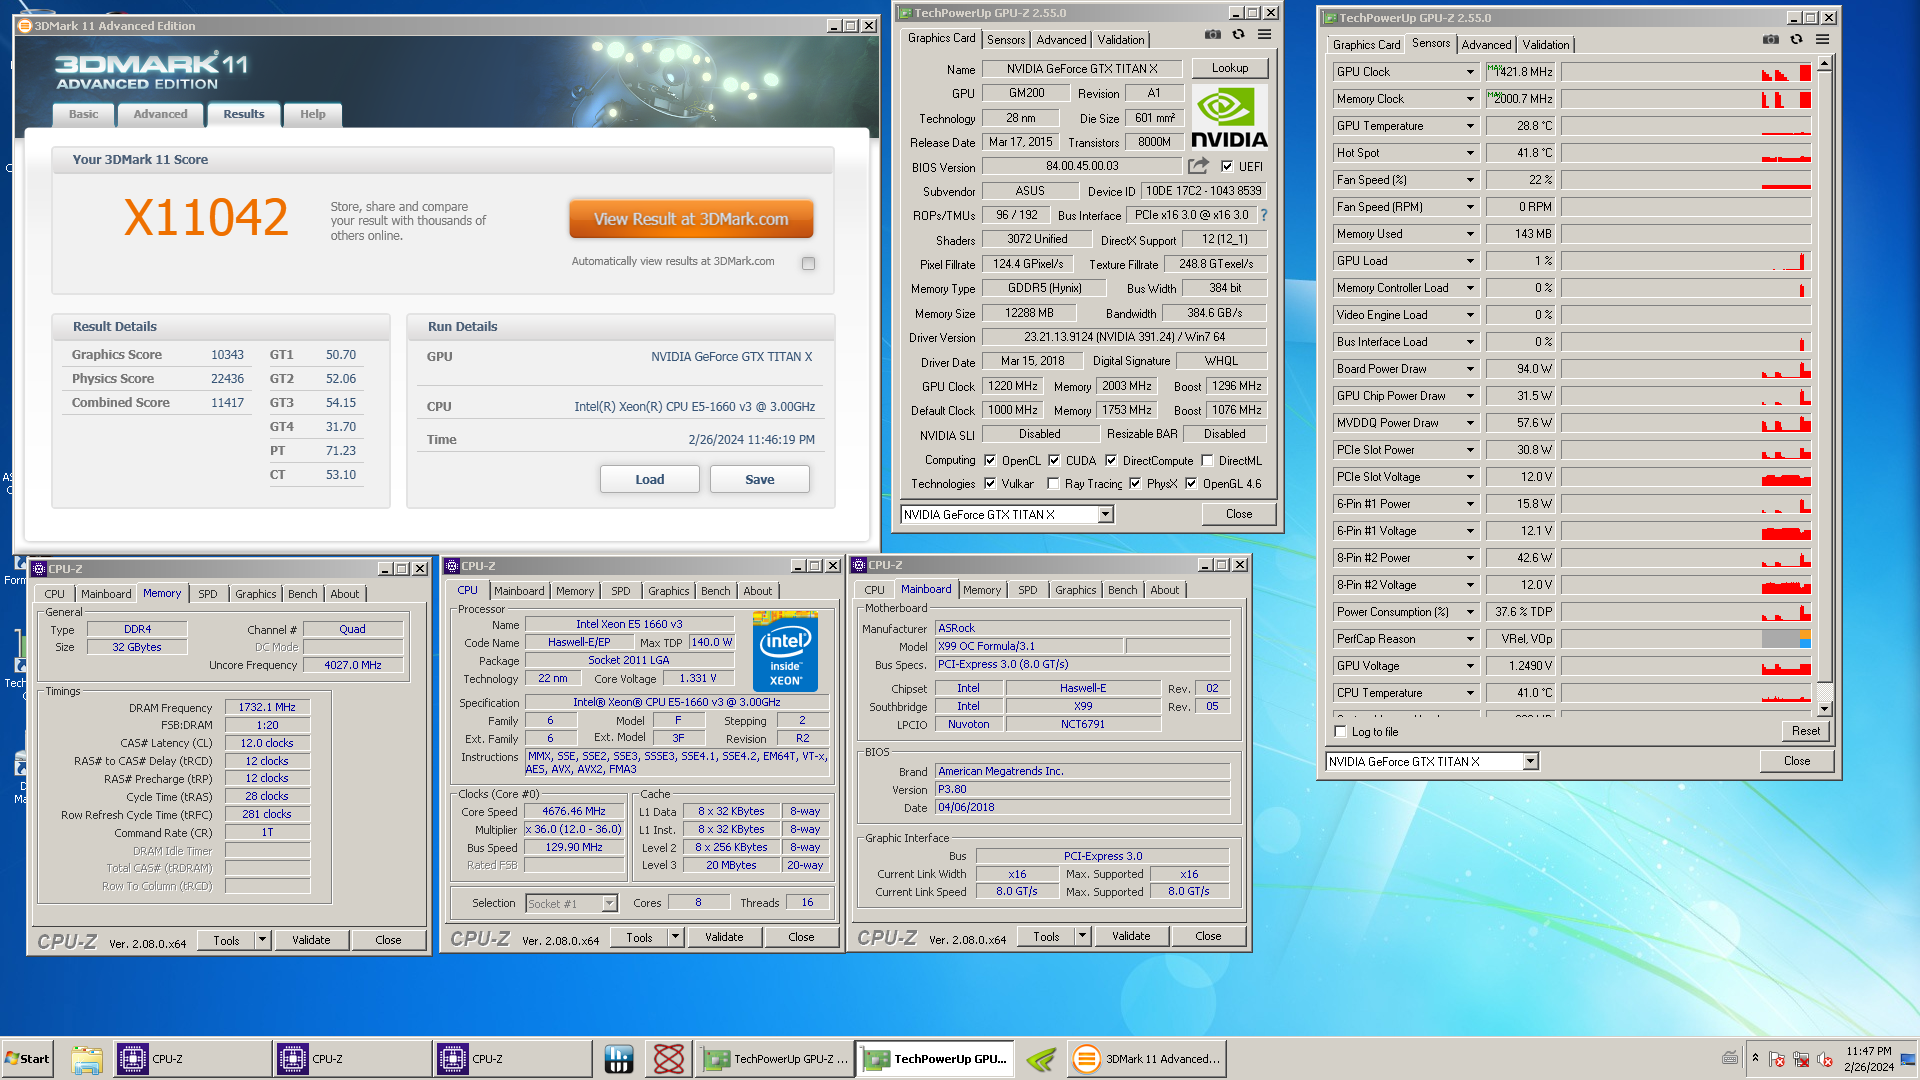Toggle the CUDA checkbox
The height and width of the screenshot is (1080, 1920).
coord(1054,461)
